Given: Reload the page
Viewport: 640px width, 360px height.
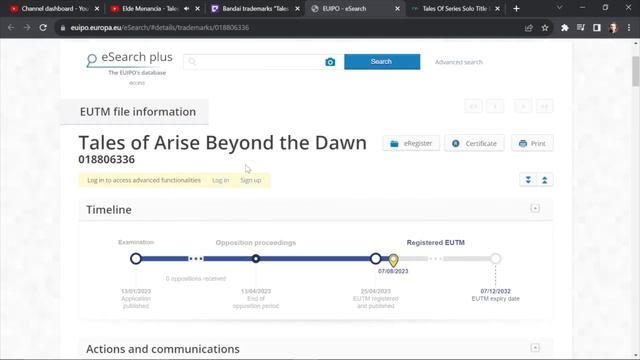Looking at the screenshot, I should (43, 27).
